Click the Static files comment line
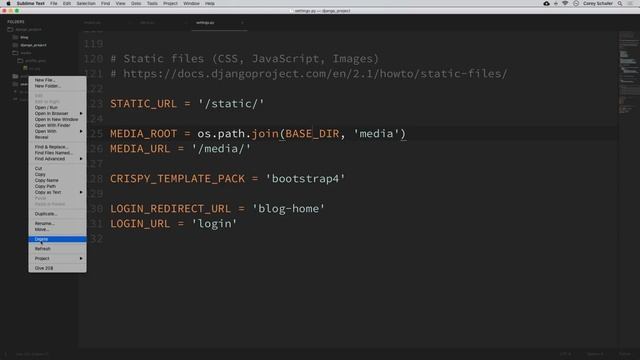640x360 pixels. pyautogui.click(x=244, y=59)
